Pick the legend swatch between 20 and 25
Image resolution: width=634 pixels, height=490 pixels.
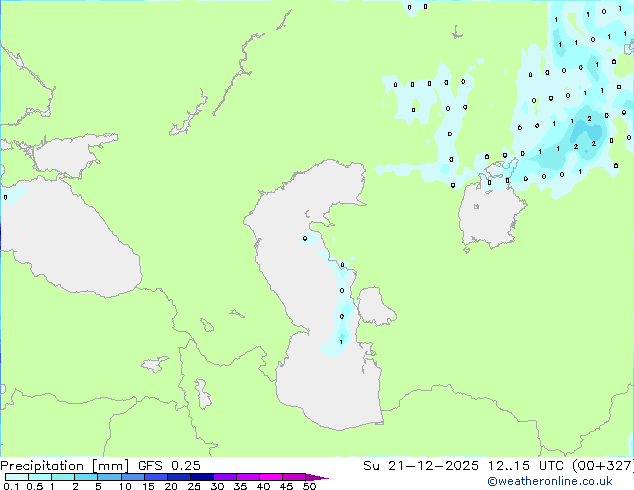coord(178,477)
